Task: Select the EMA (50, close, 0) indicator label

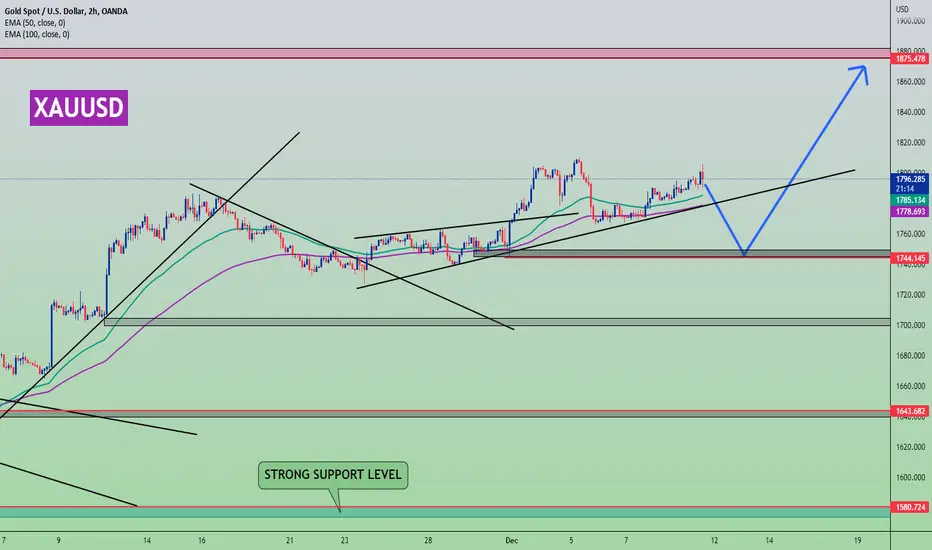Action: (x=35, y=23)
